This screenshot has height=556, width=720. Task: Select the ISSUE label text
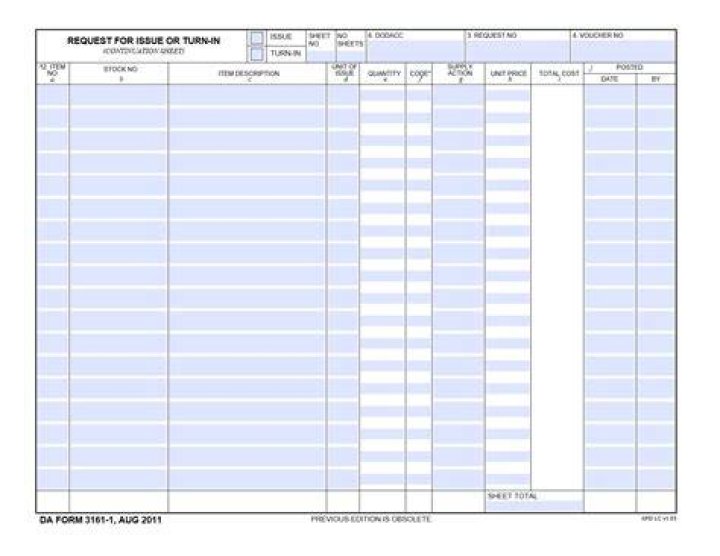281,37
